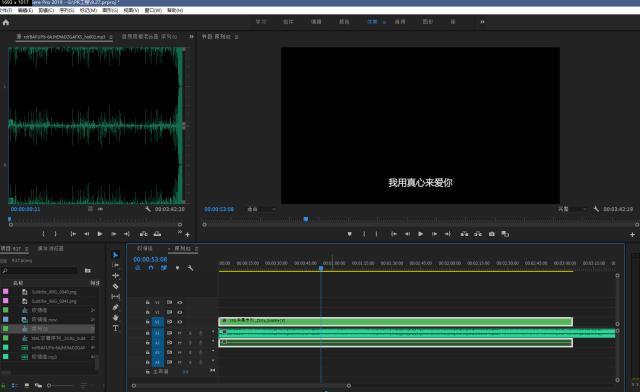Click Insert button in Source Monitor
640x392 pixels.
pyautogui.click(x=143, y=234)
